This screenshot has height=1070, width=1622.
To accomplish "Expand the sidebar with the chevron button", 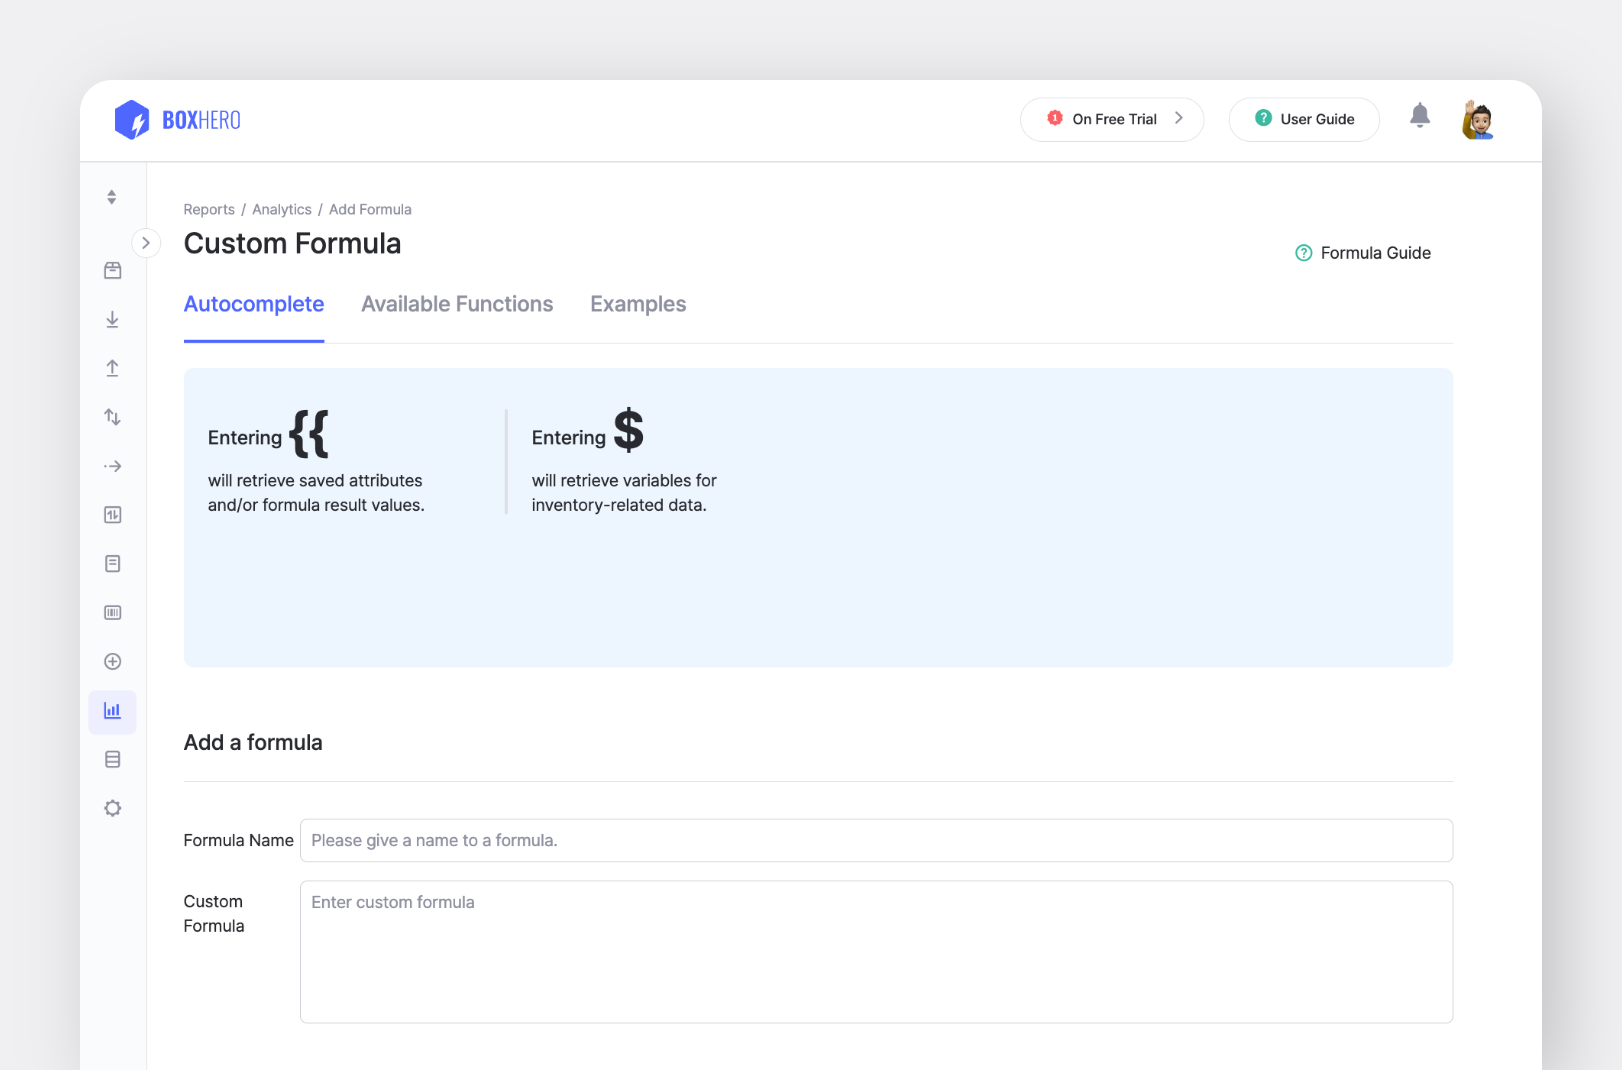I will point(146,243).
